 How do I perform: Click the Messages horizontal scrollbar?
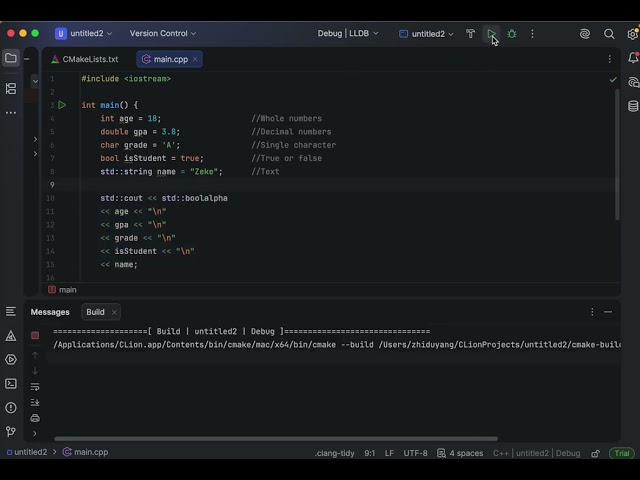276,439
